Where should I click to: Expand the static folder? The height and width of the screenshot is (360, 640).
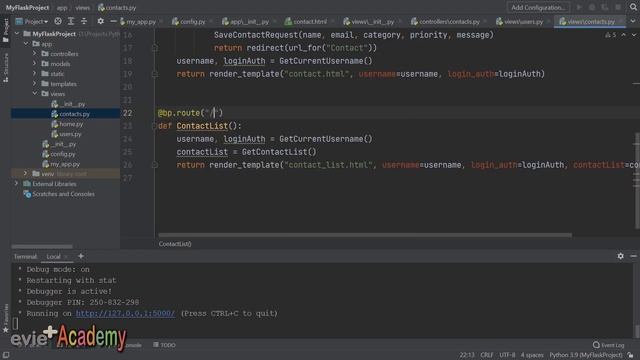35,73
